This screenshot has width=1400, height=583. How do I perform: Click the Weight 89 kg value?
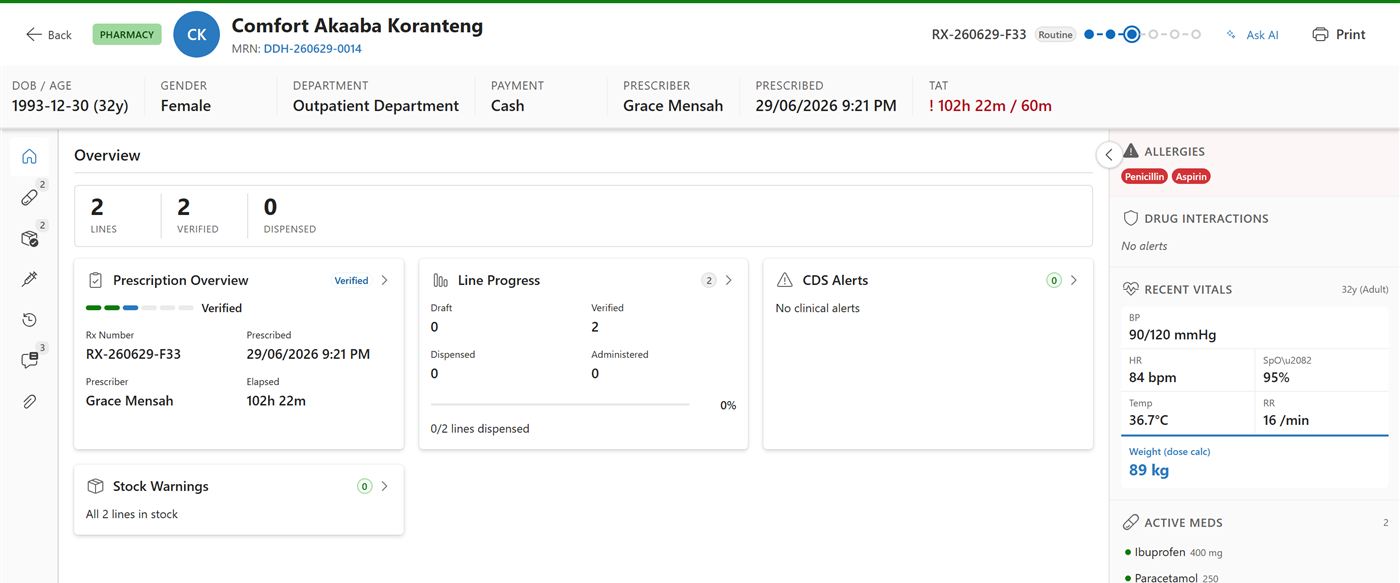[1149, 470]
